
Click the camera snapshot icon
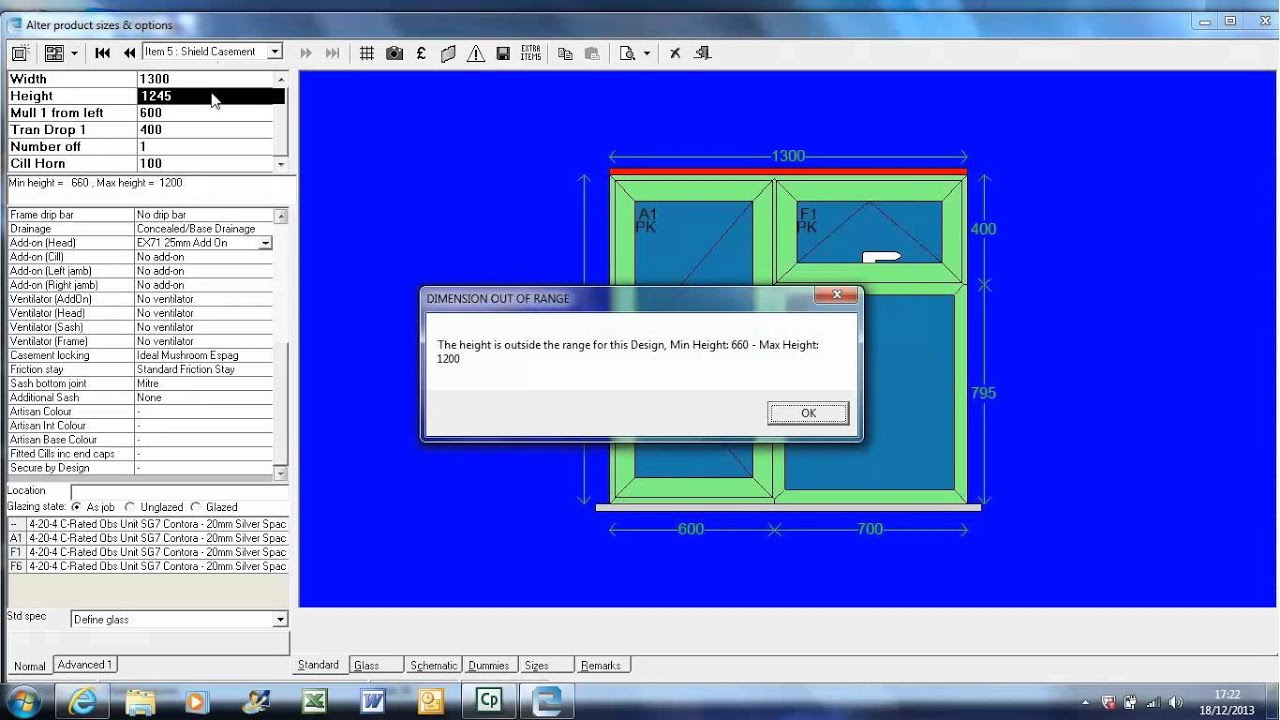coord(394,53)
